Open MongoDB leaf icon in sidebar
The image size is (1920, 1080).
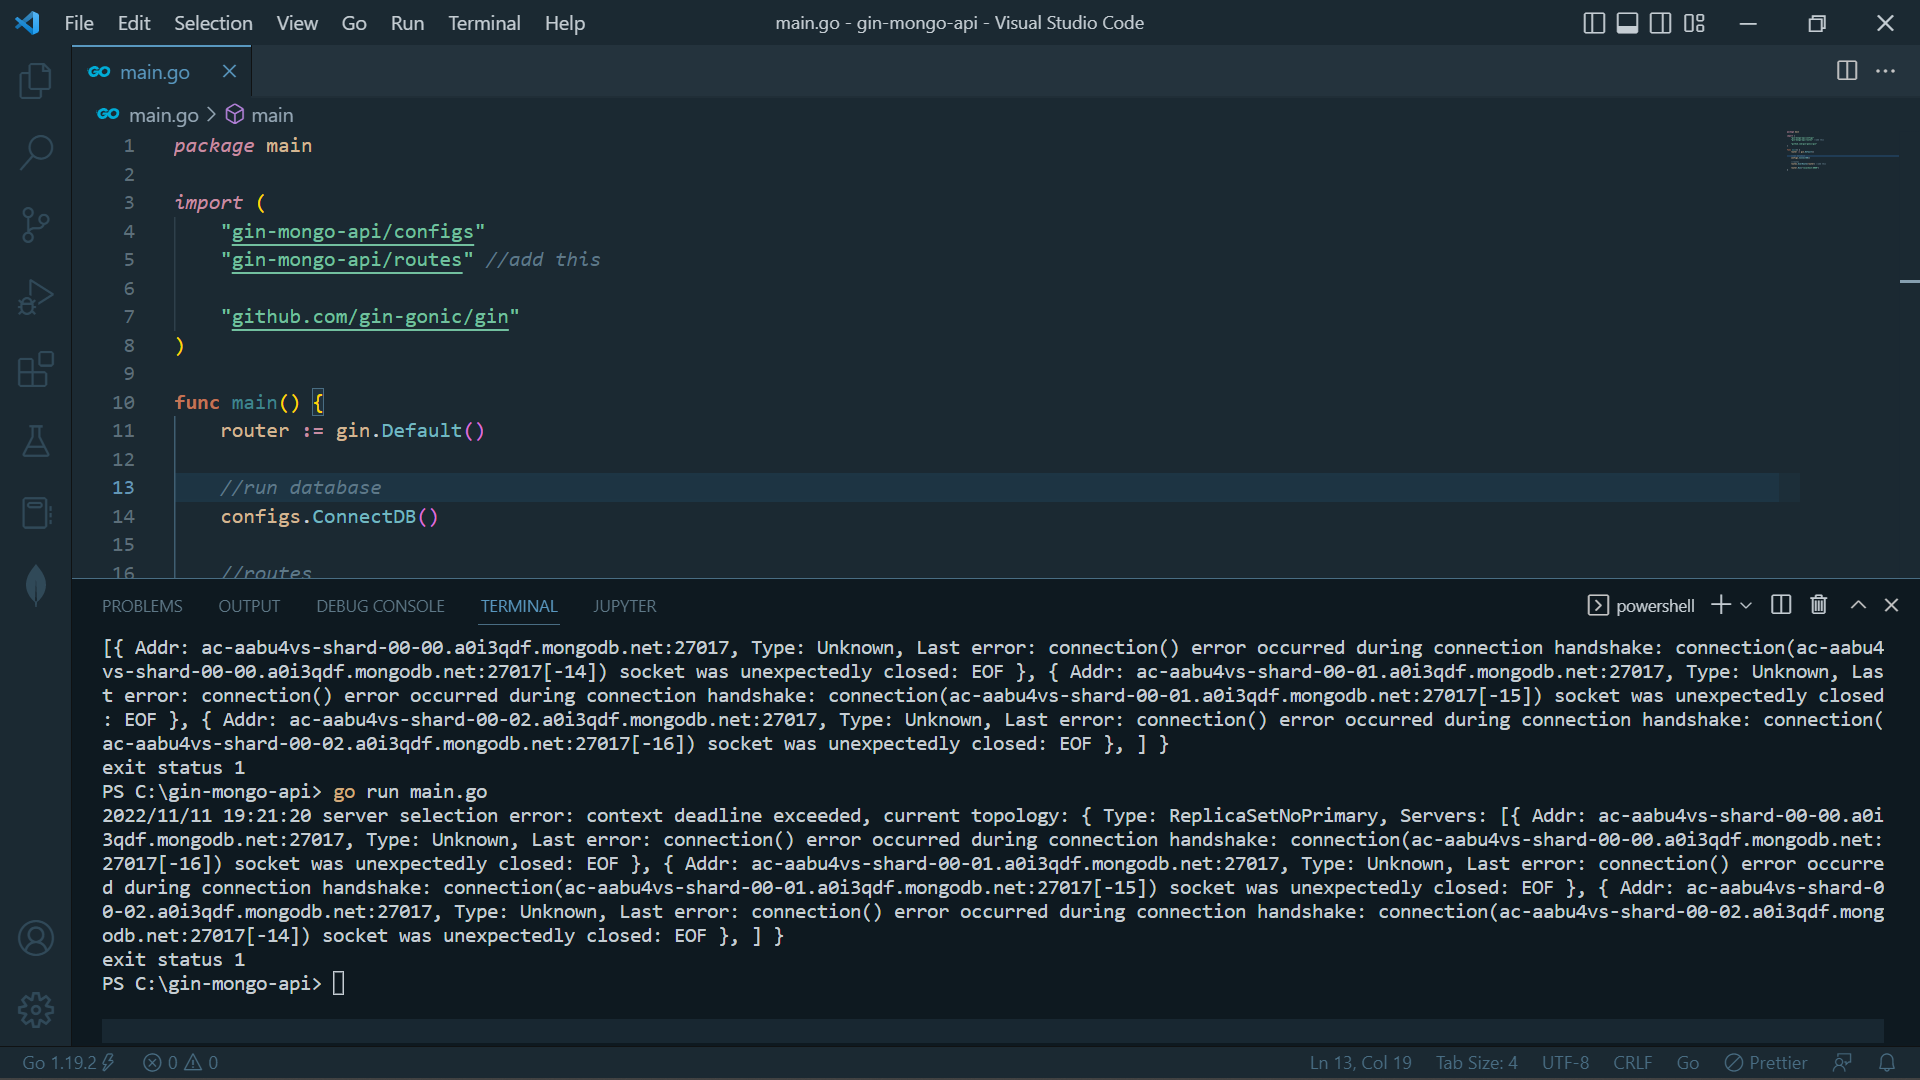tap(36, 585)
